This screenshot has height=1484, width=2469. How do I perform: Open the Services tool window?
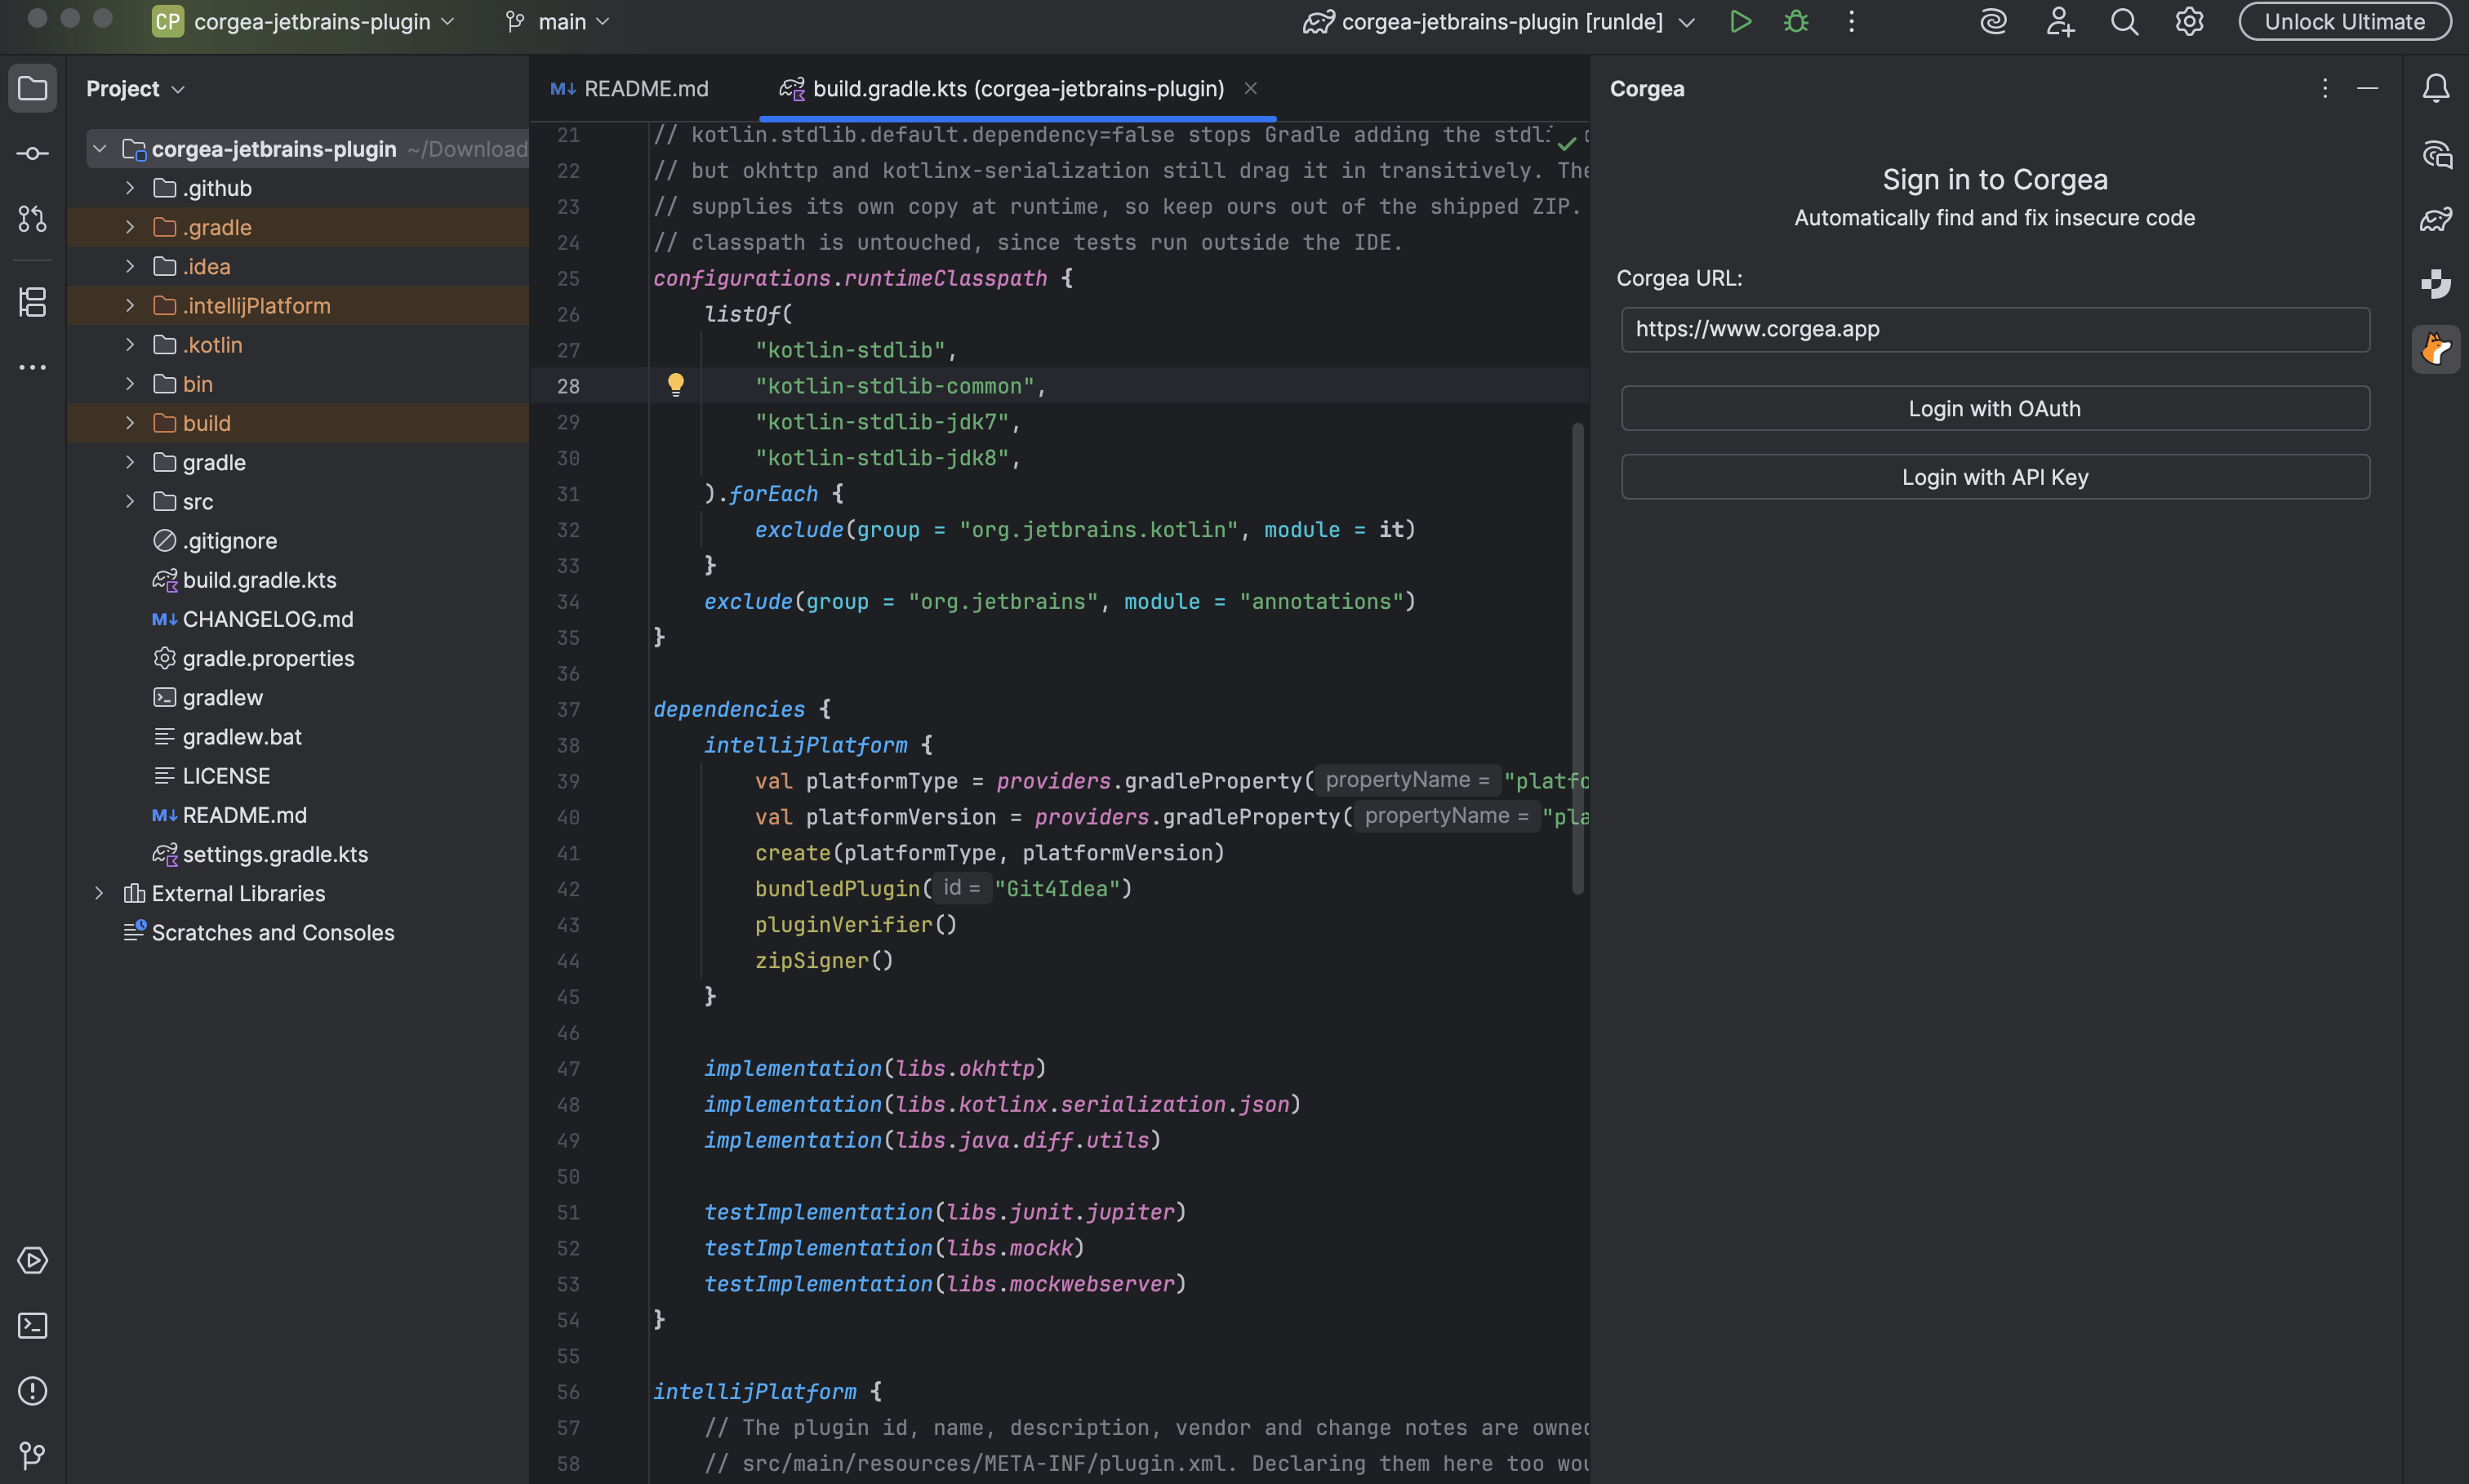32,1260
